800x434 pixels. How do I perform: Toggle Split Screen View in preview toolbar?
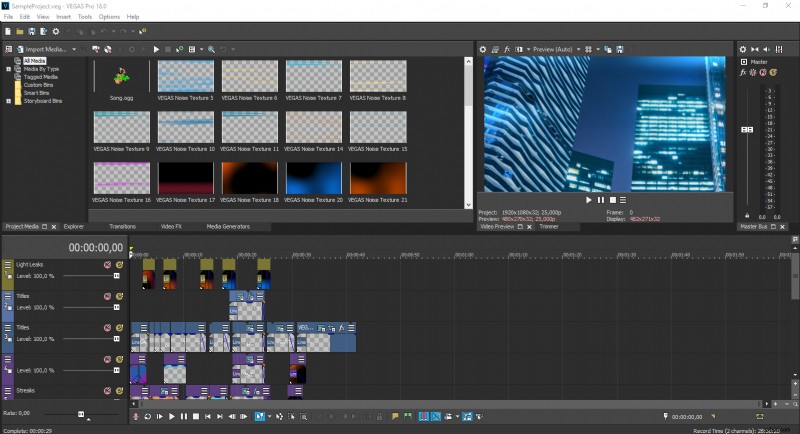click(519, 49)
